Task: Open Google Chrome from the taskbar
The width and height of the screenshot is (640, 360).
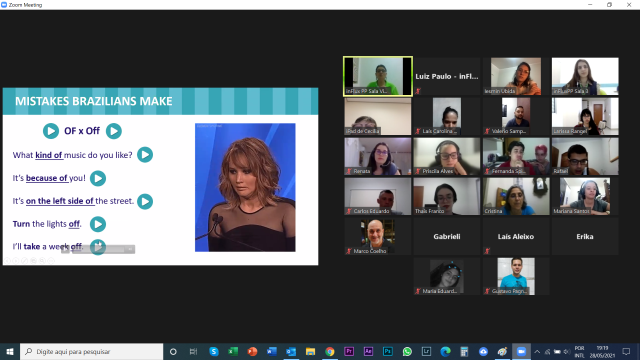Action: point(330,351)
